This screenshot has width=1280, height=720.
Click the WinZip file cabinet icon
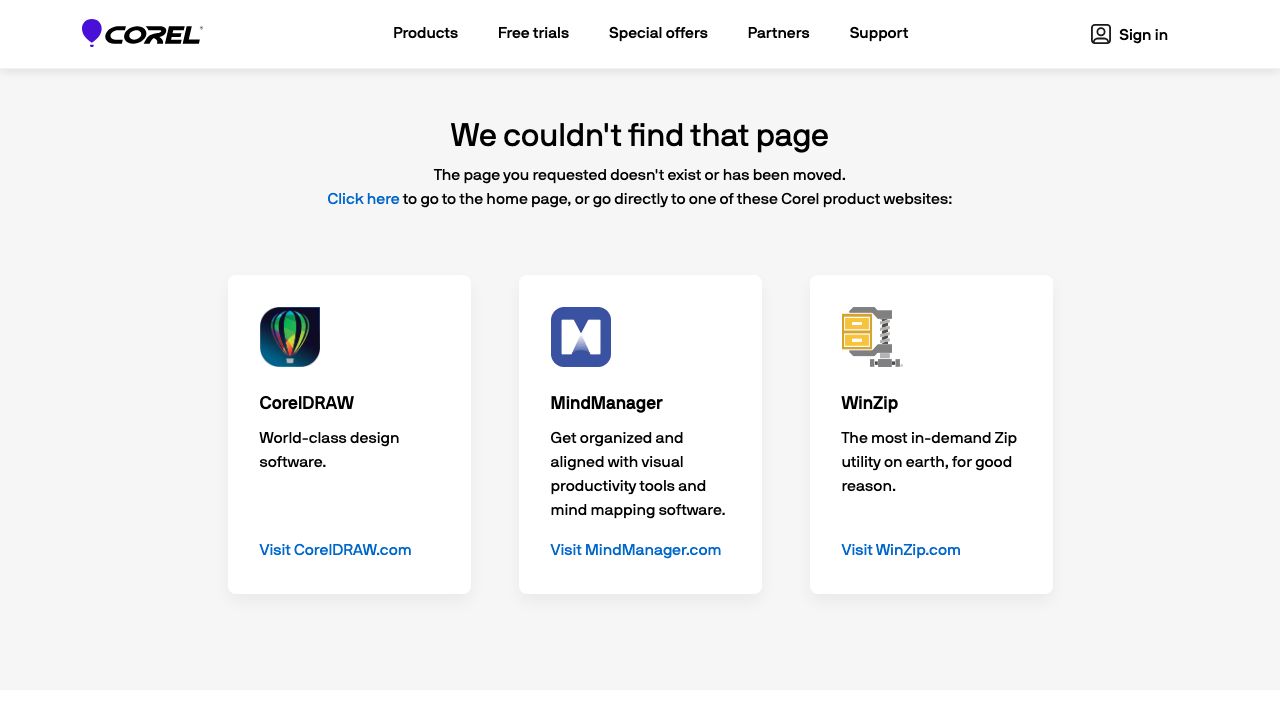tap(872, 337)
